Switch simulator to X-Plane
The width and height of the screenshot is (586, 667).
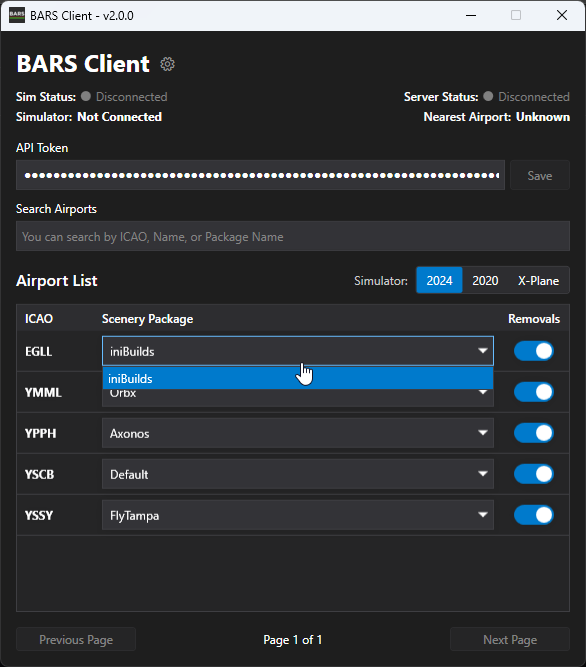[x=538, y=280]
